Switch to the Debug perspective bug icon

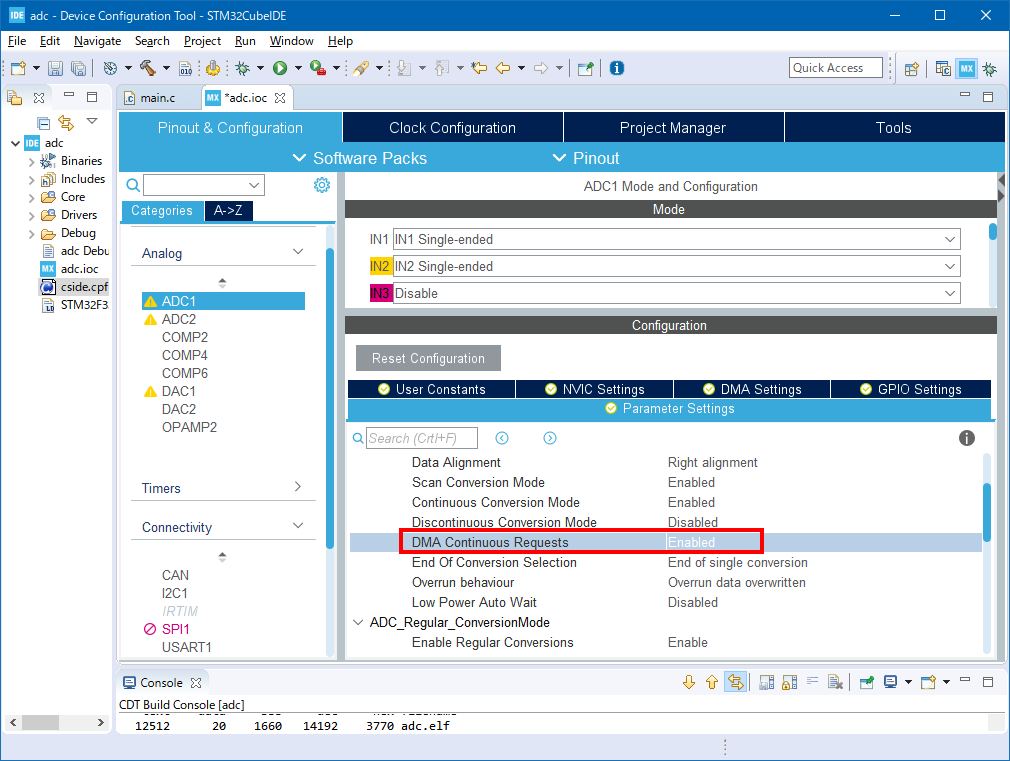pos(990,68)
